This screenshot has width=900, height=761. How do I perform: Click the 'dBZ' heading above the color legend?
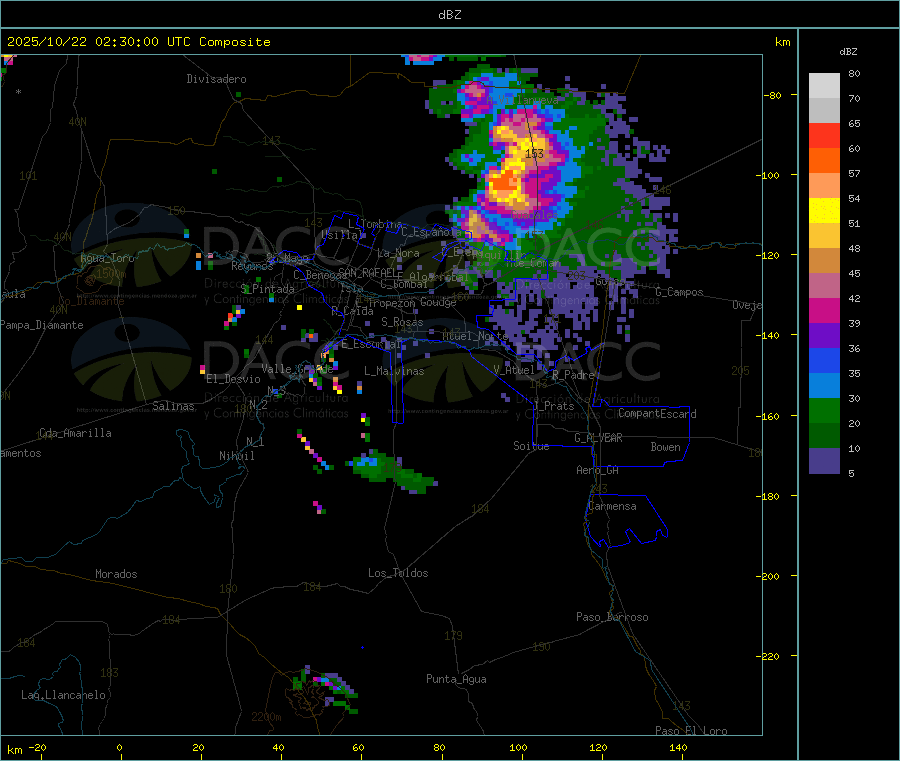coord(848,52)
